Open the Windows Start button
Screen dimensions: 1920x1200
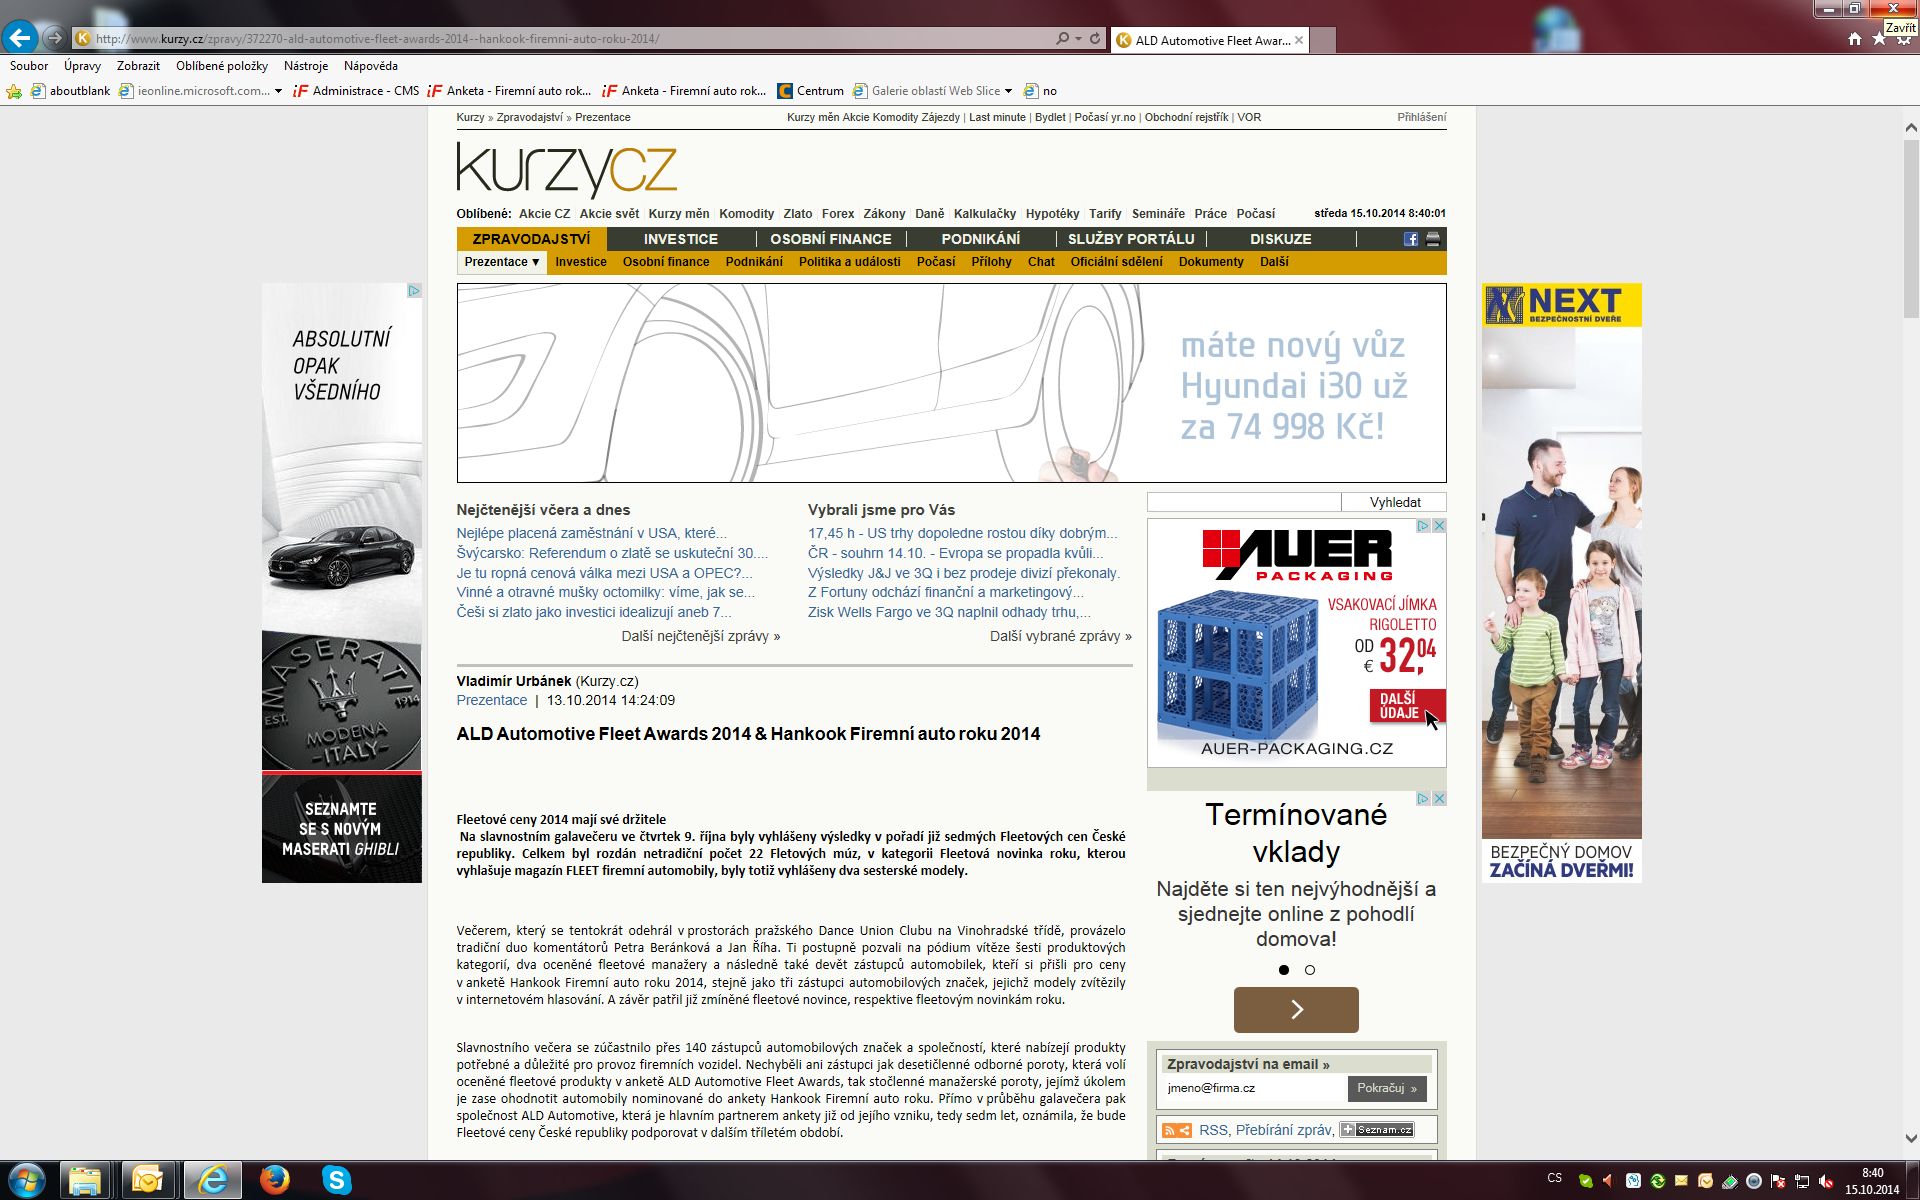[25, 1181]
